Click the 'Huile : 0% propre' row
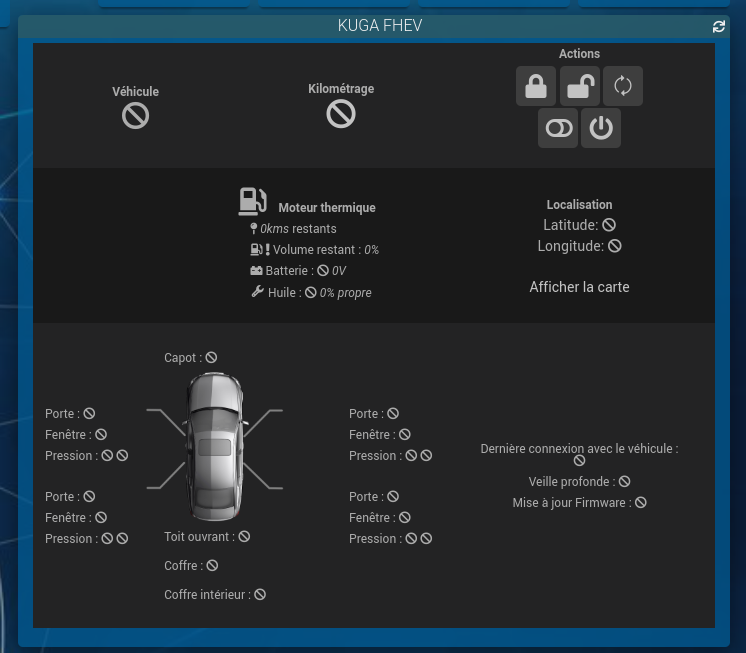This screenshot has width=746, height=653. click(x=311, y=292)
